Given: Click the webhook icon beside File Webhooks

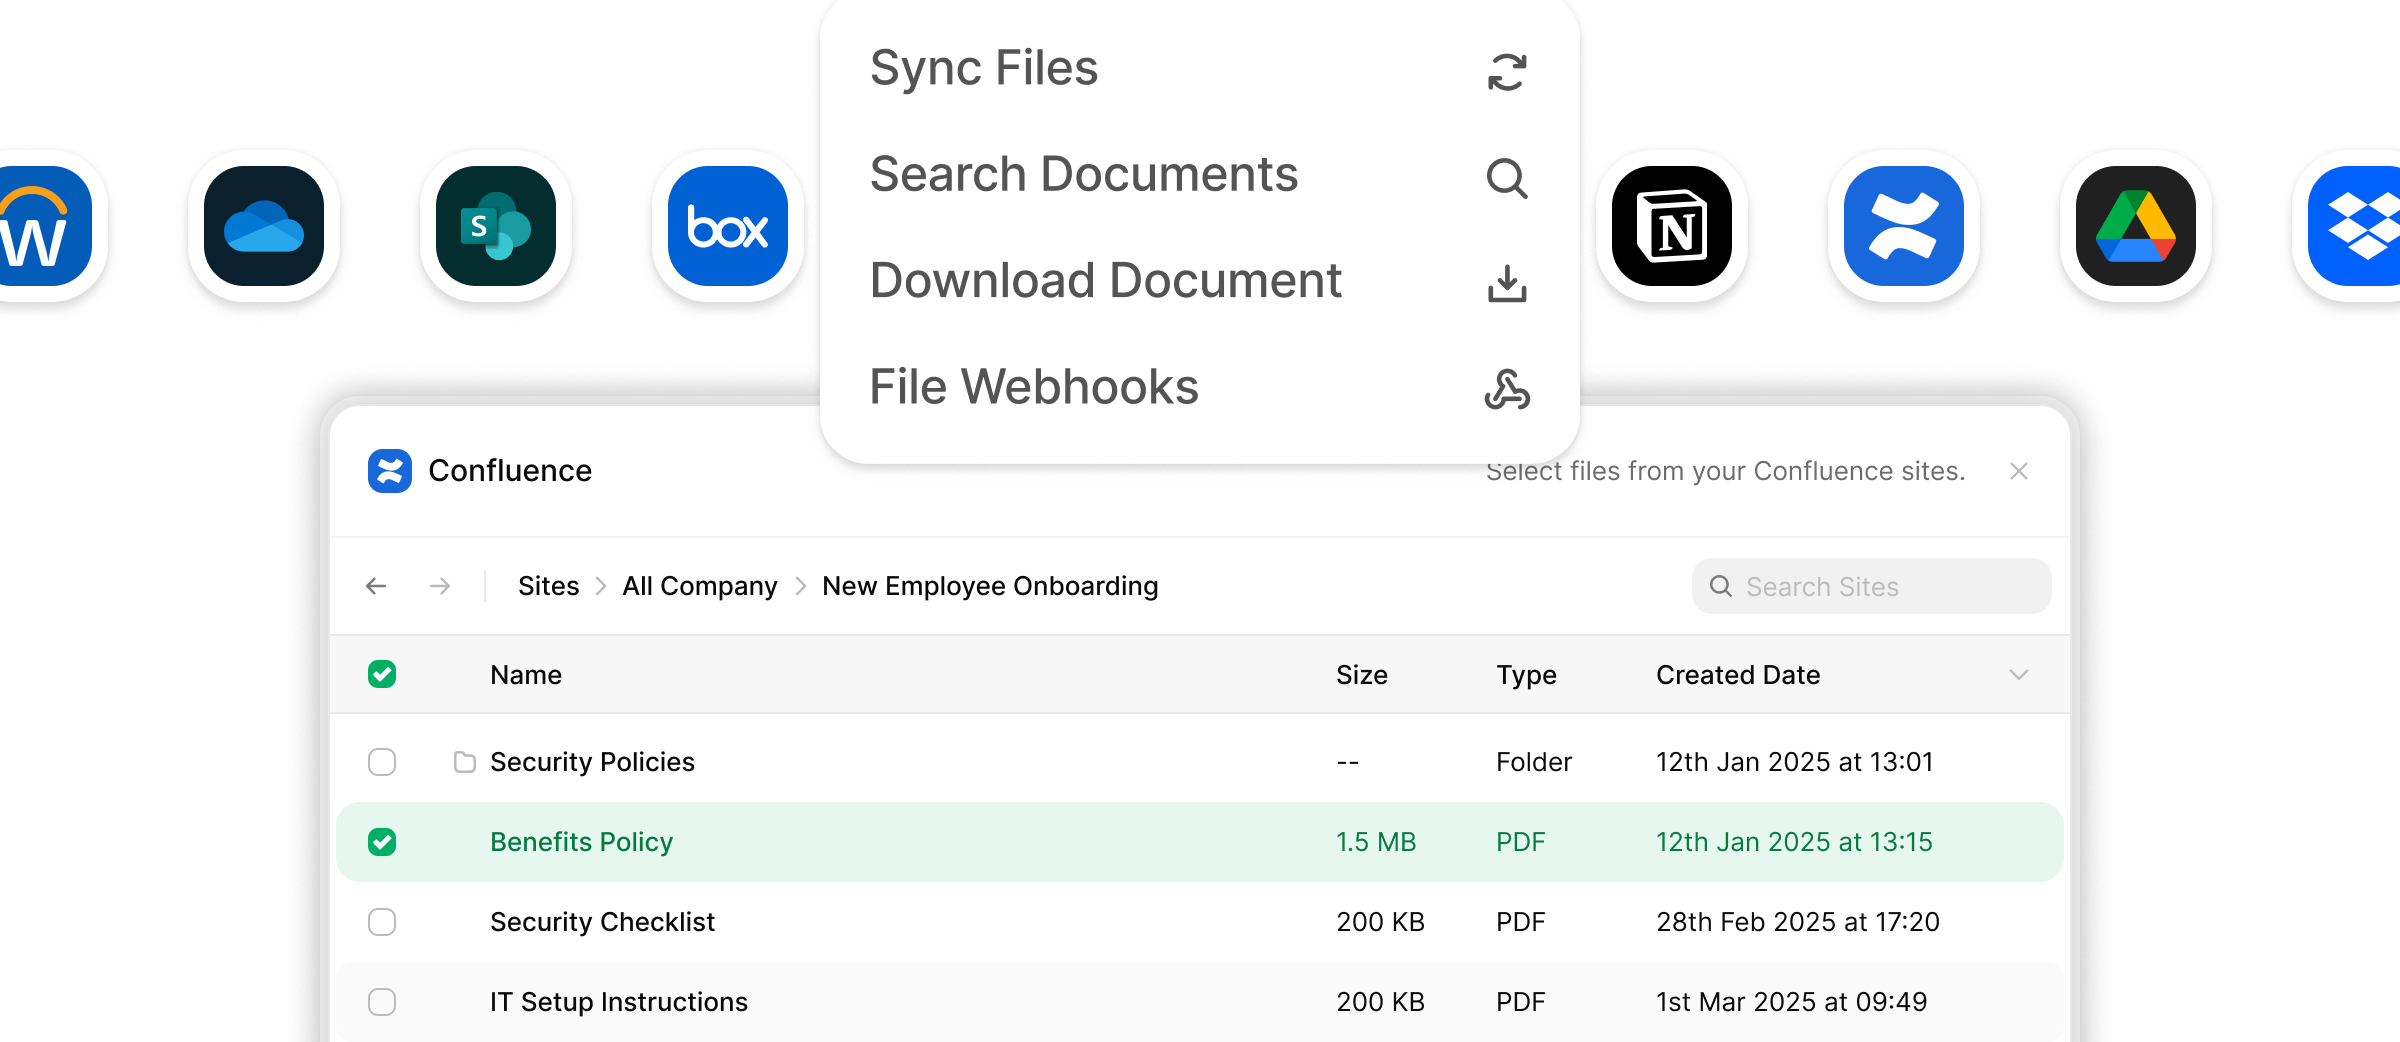Looking at the screenshot, I should click(x=1507, y=389).
